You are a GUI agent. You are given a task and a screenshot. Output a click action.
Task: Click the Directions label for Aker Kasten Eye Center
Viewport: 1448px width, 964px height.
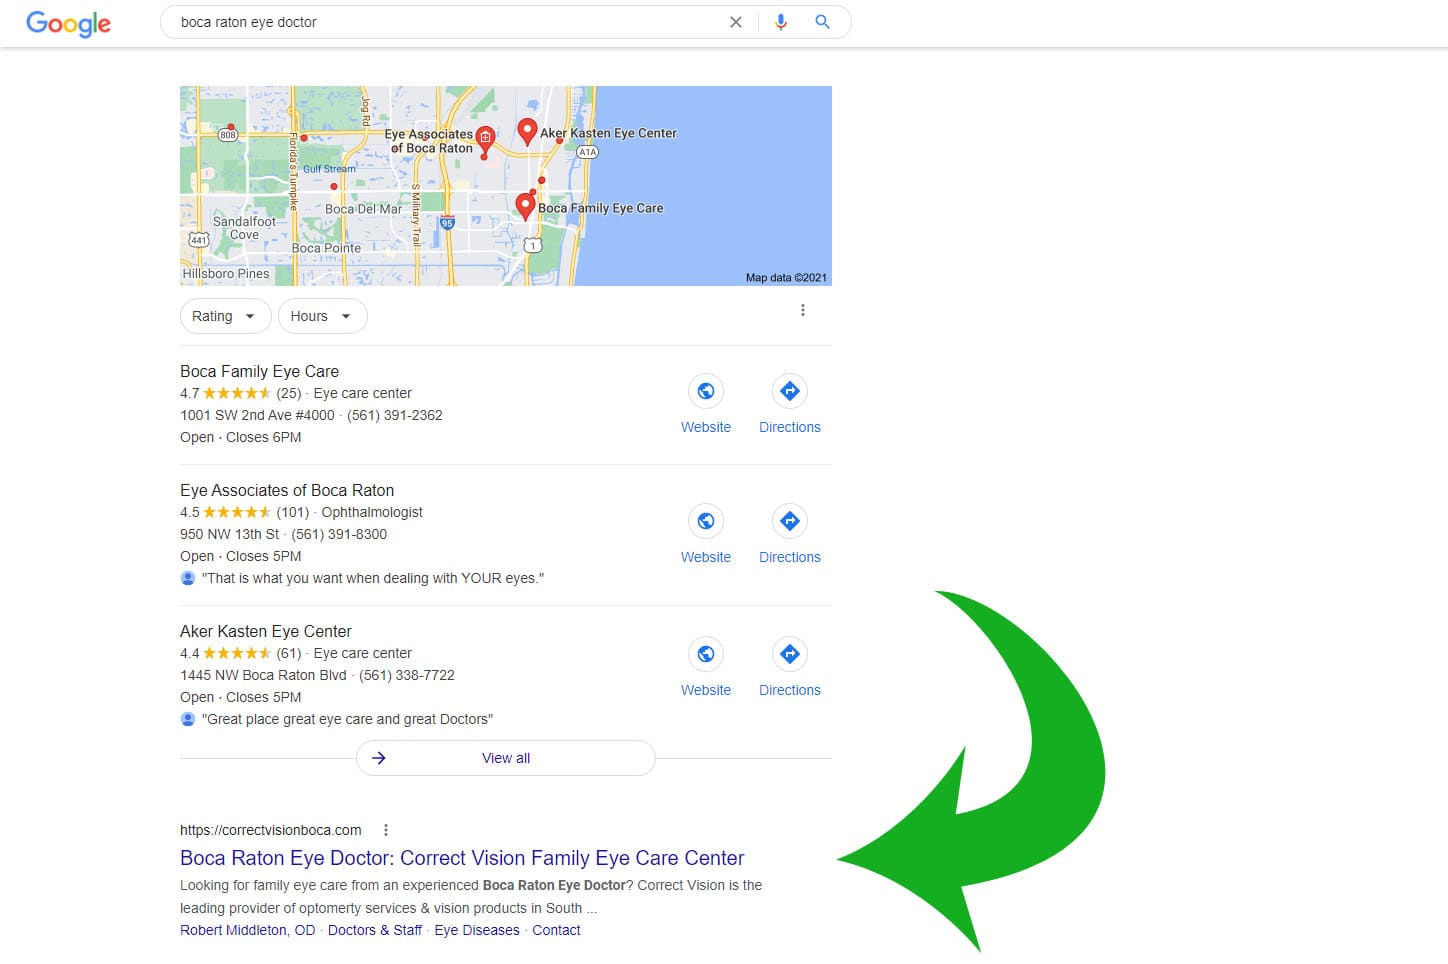pos(790,690)
